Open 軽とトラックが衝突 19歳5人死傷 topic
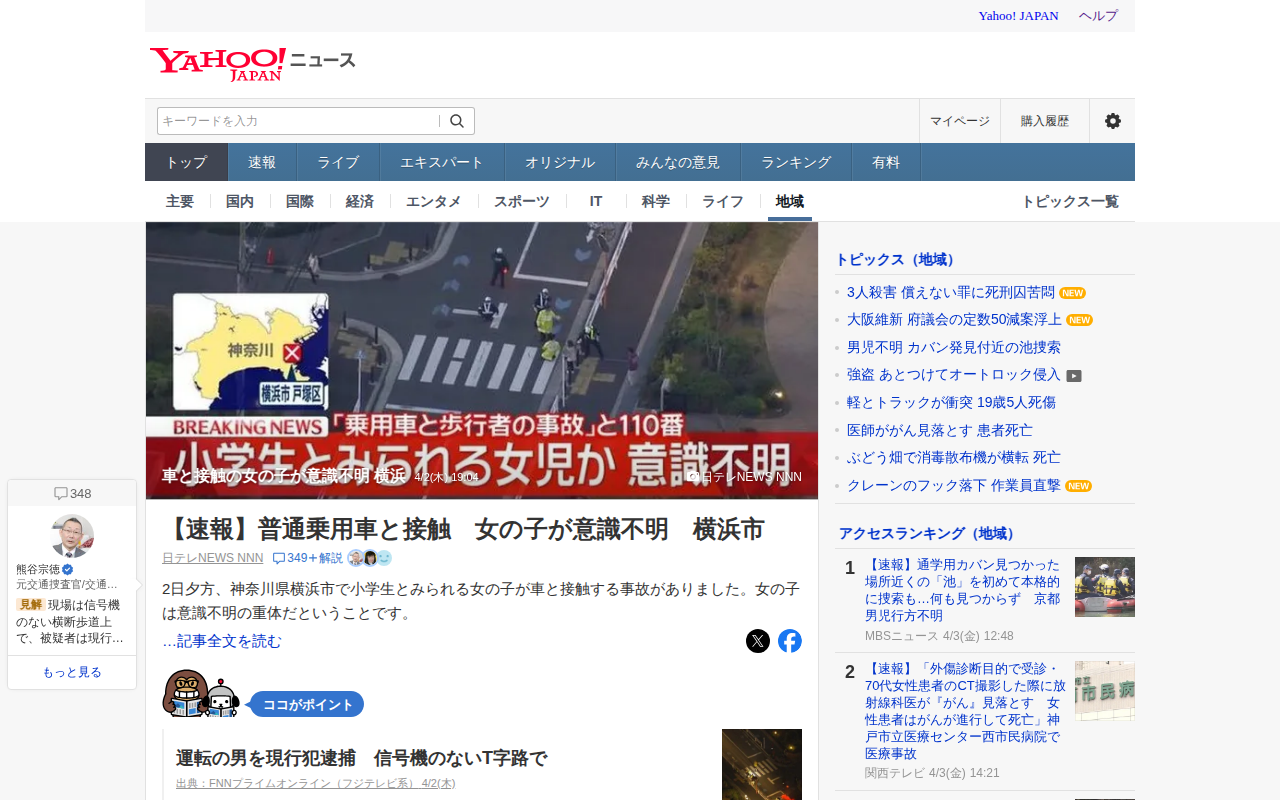Image resolution: width=1280 pixels, height=800 pixels. (951, 403)
